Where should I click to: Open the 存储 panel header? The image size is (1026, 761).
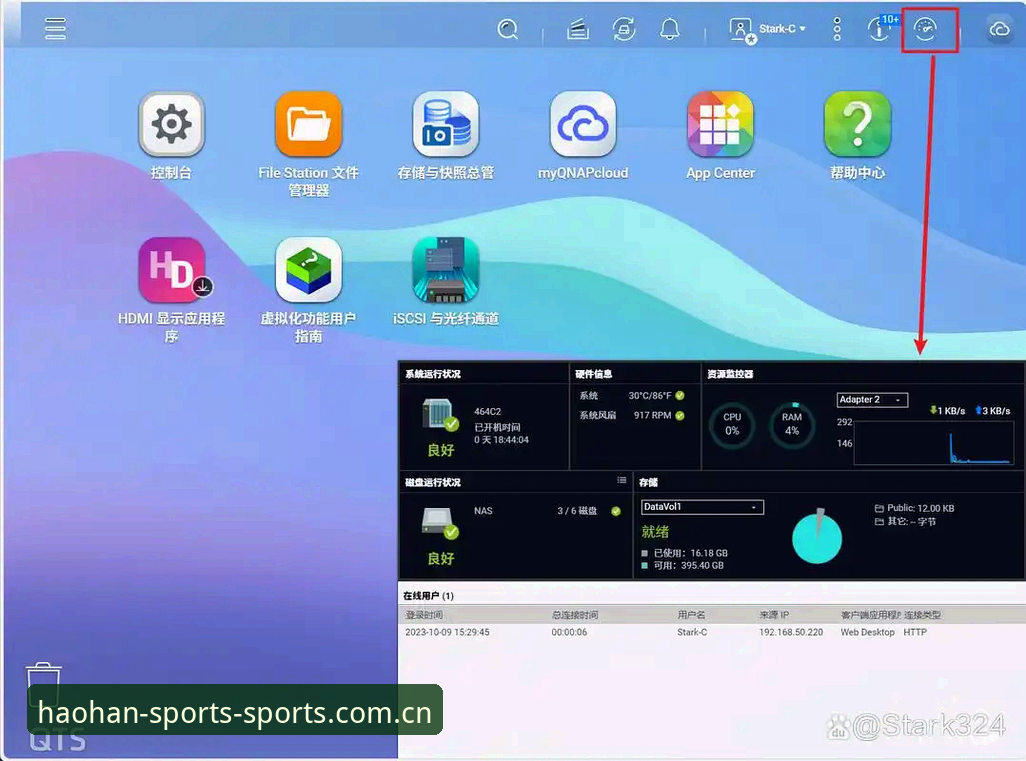(x=648, y=482)
